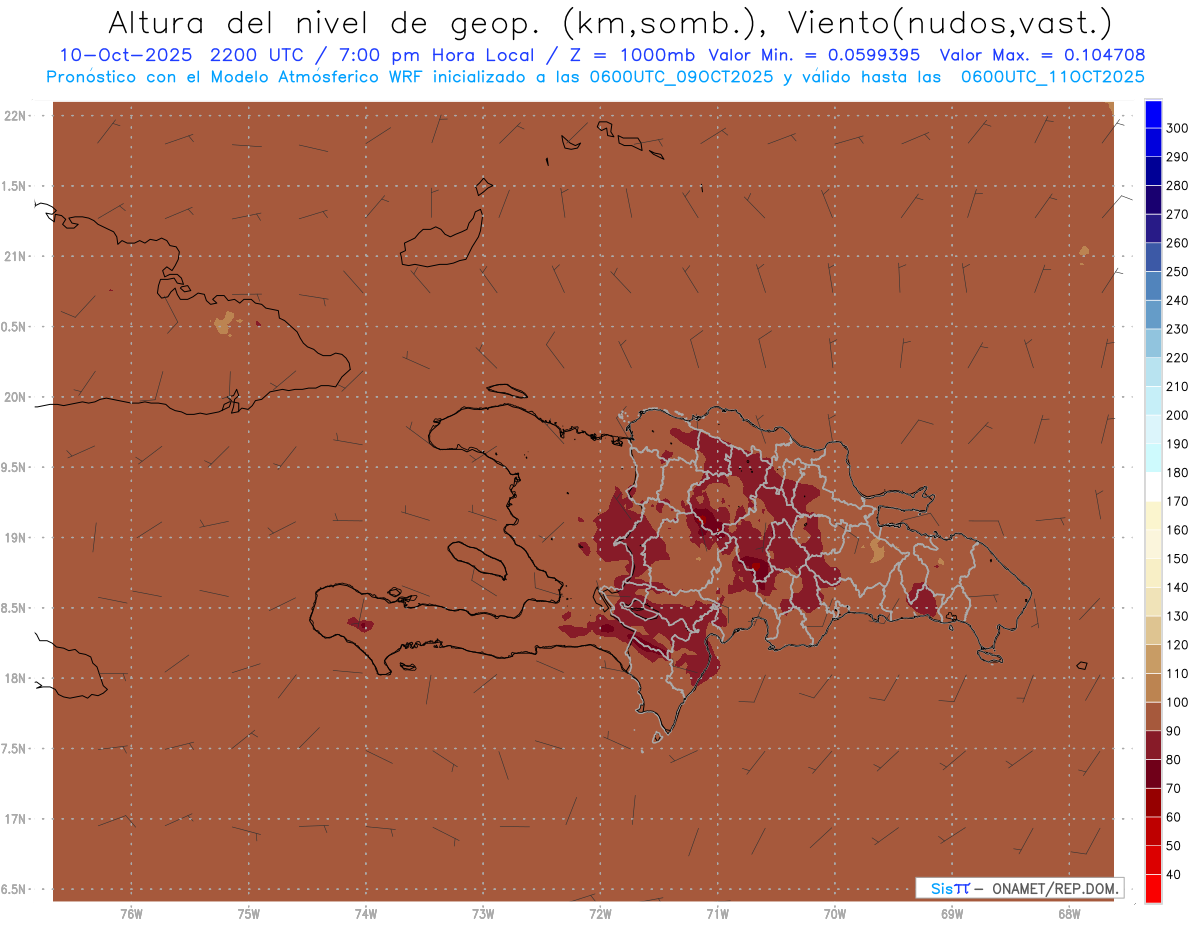Click the colorbar label '40'
Screen dimensions: 1200x927
1174,875
